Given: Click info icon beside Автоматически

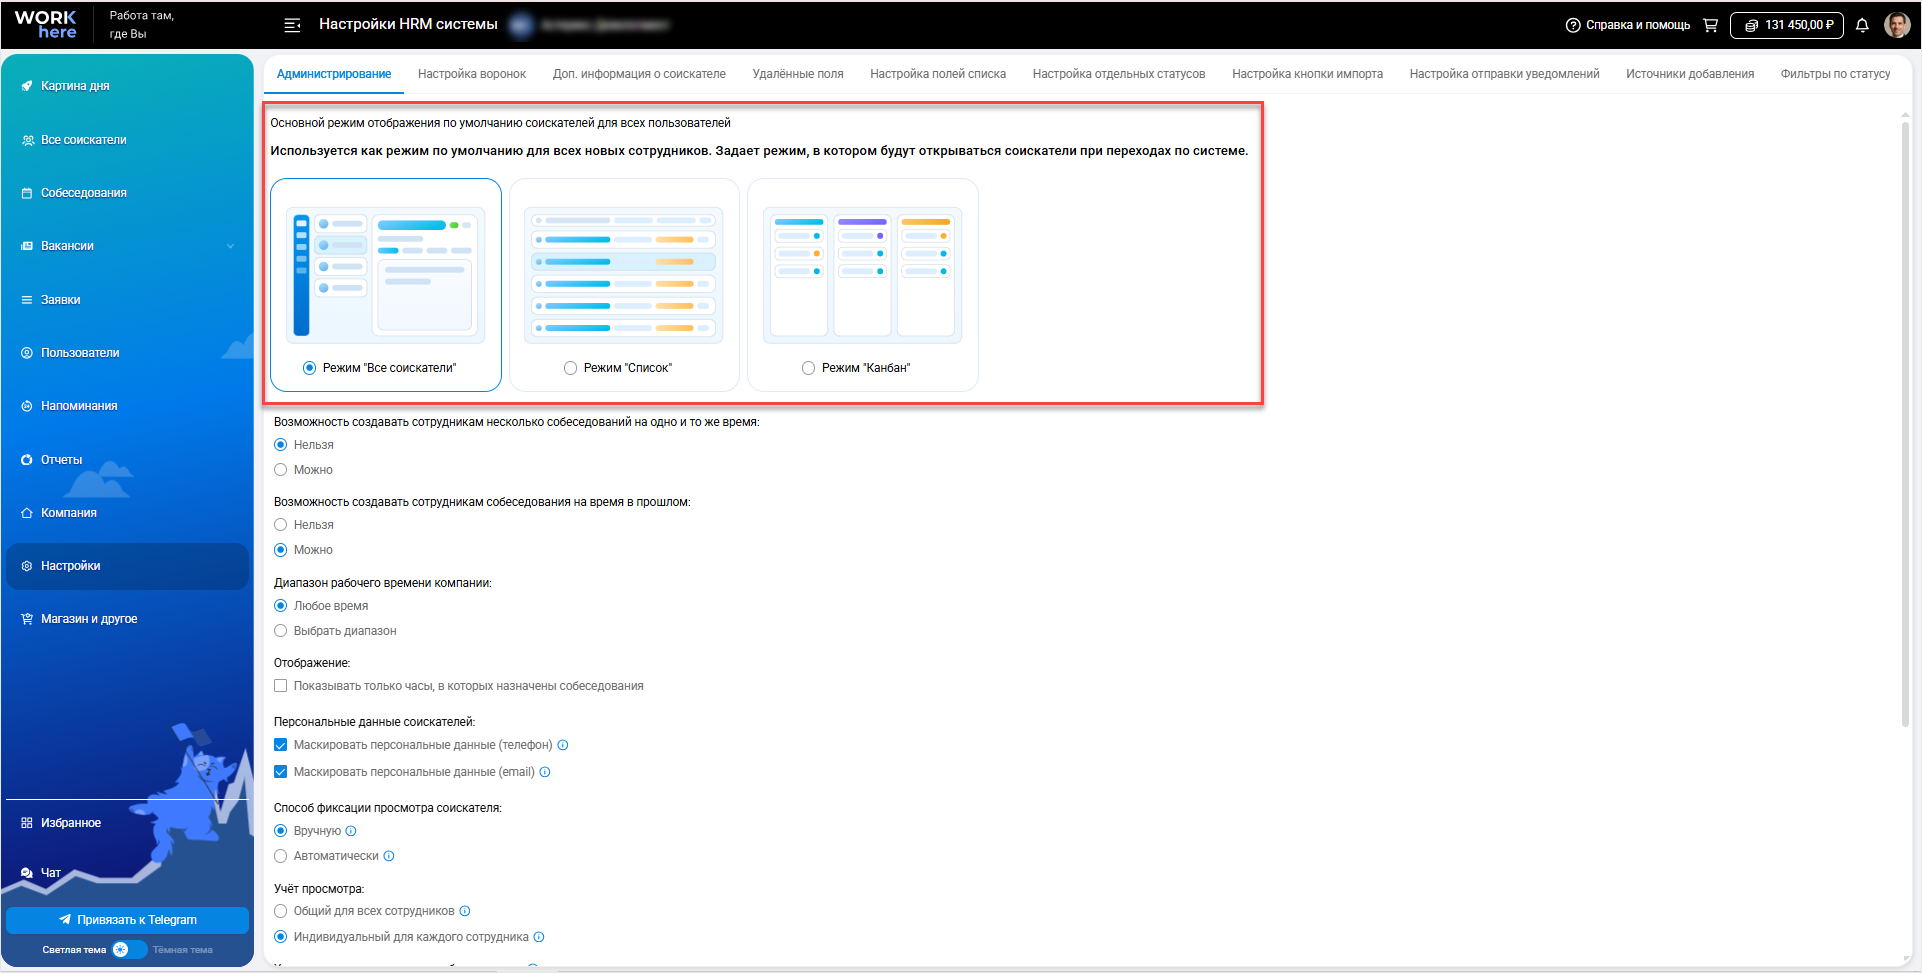Looking at the screenshot, I should [x=389, y=856].
